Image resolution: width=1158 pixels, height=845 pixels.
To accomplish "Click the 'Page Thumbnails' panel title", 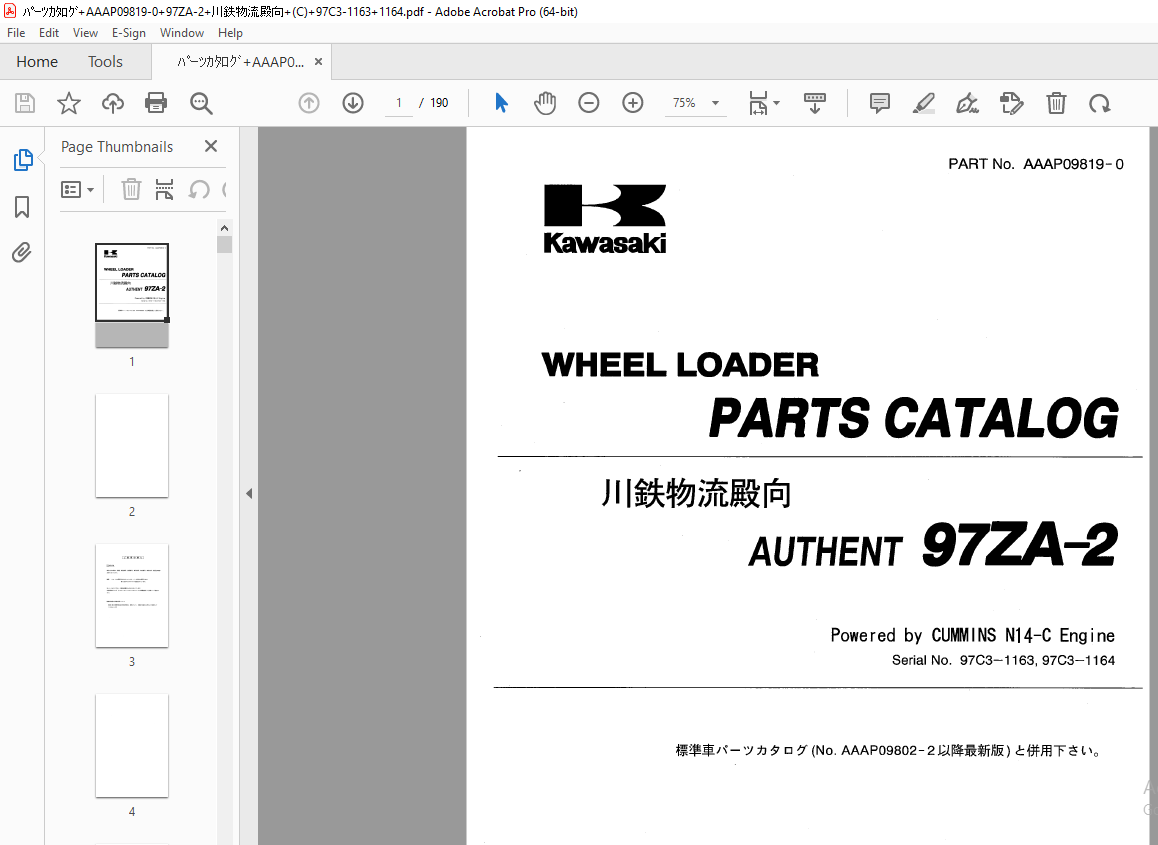I will (x=117, y=146).
